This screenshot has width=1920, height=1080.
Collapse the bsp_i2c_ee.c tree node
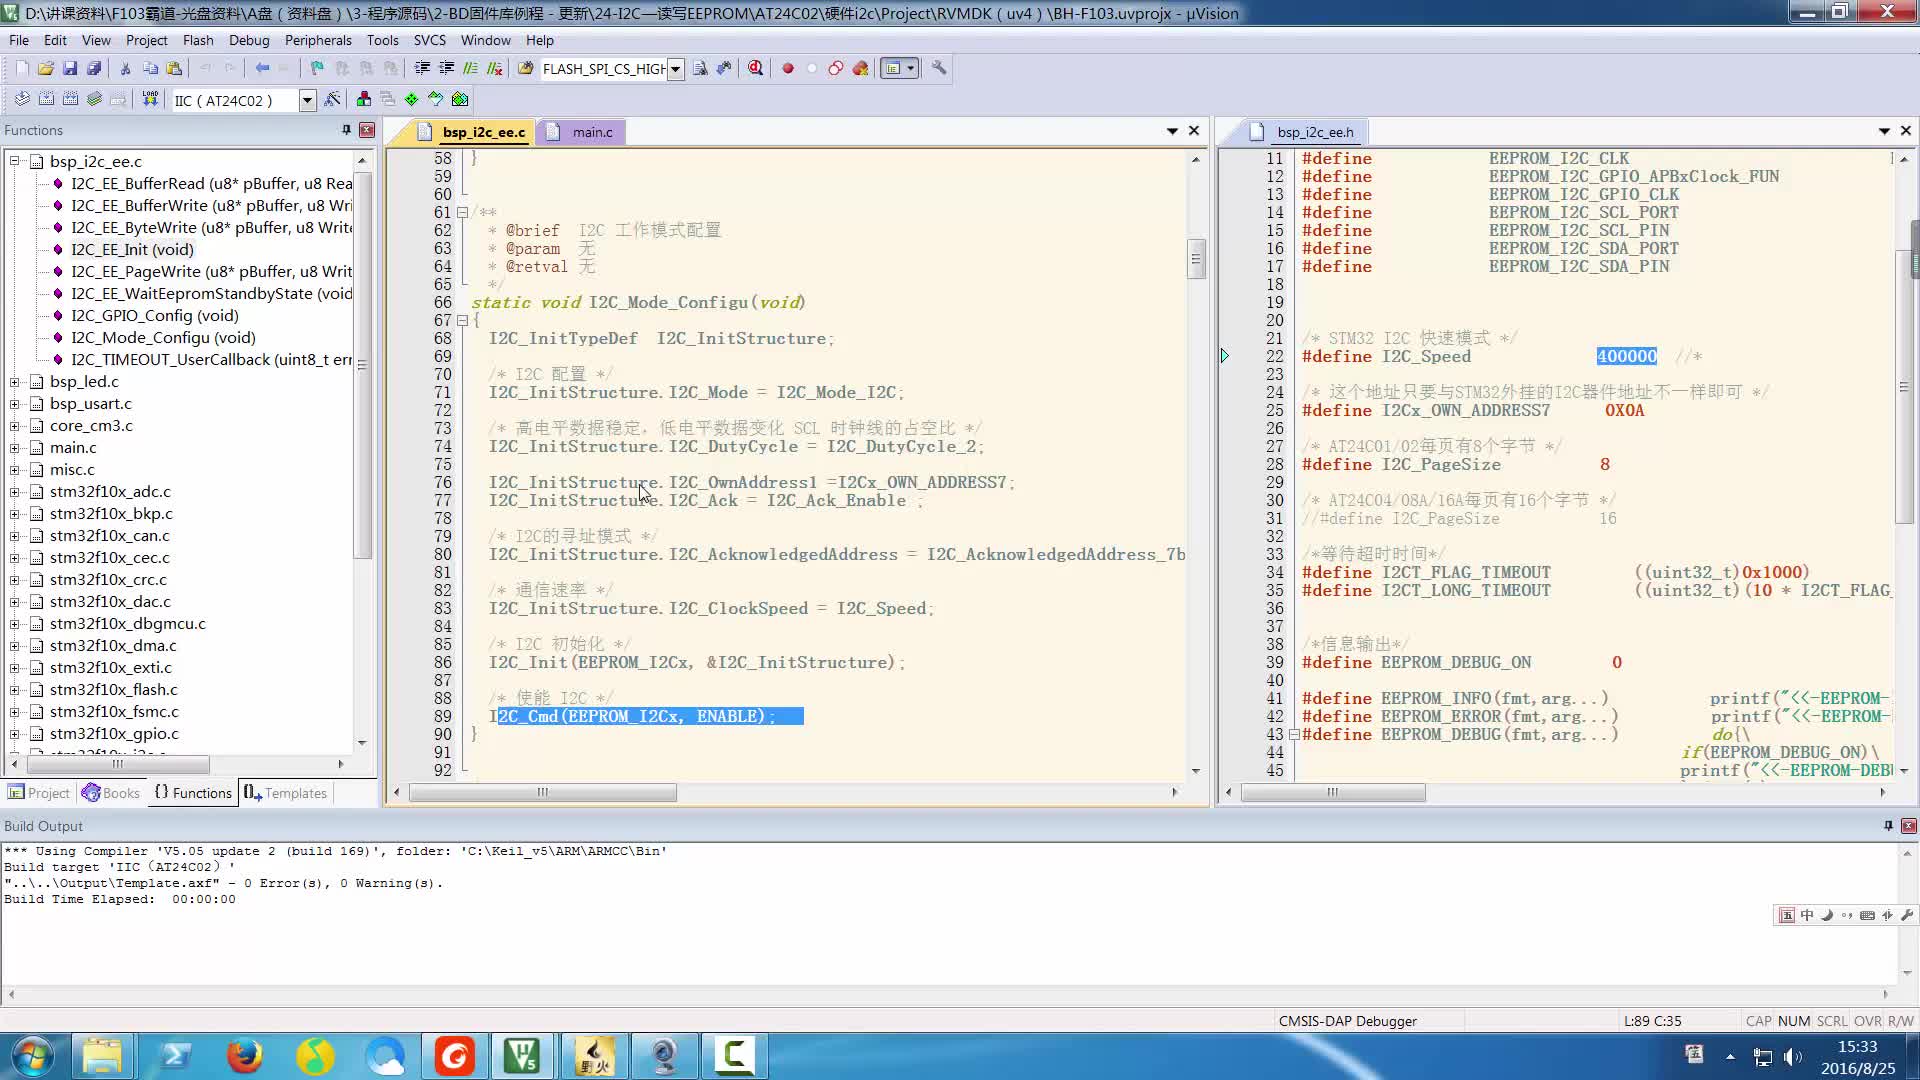pos(15,161)
